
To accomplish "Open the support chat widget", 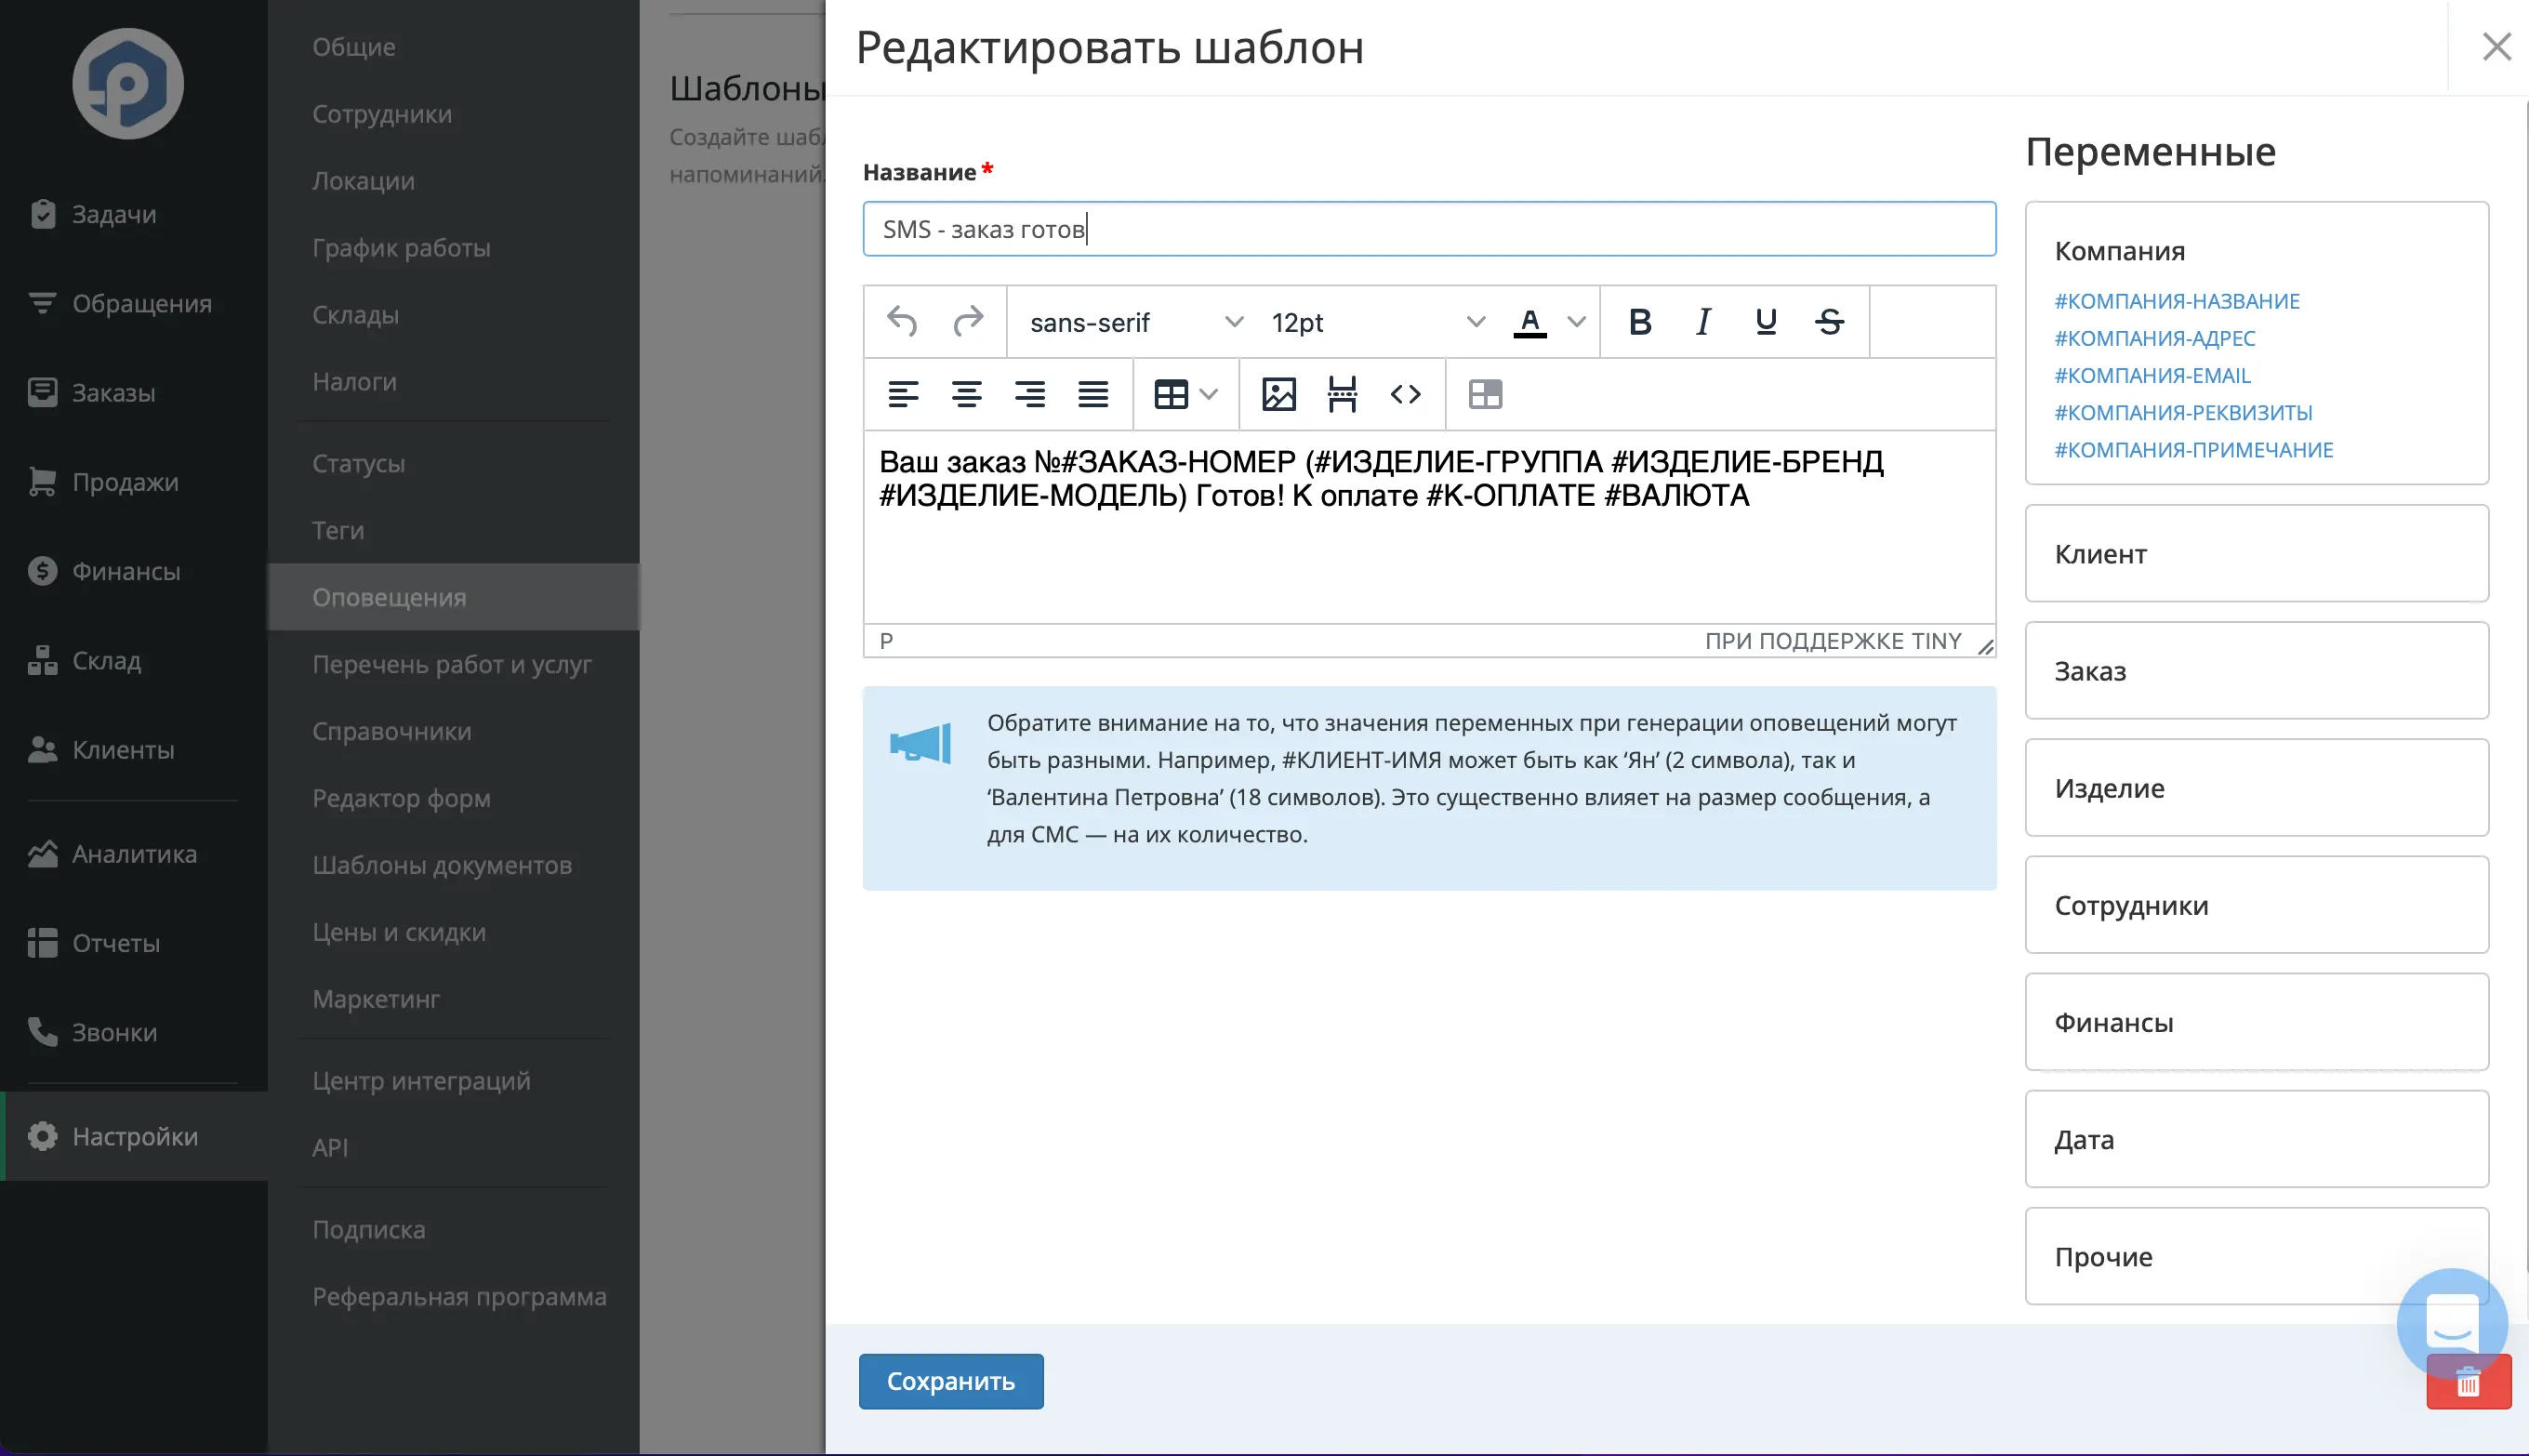I will tap(2452, 1322).
